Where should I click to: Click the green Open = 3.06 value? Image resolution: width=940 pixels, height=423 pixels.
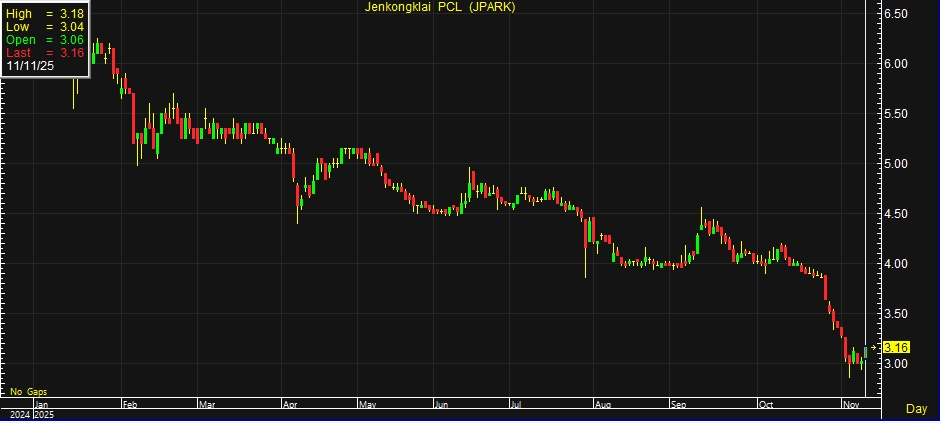(x=44, y=40)
